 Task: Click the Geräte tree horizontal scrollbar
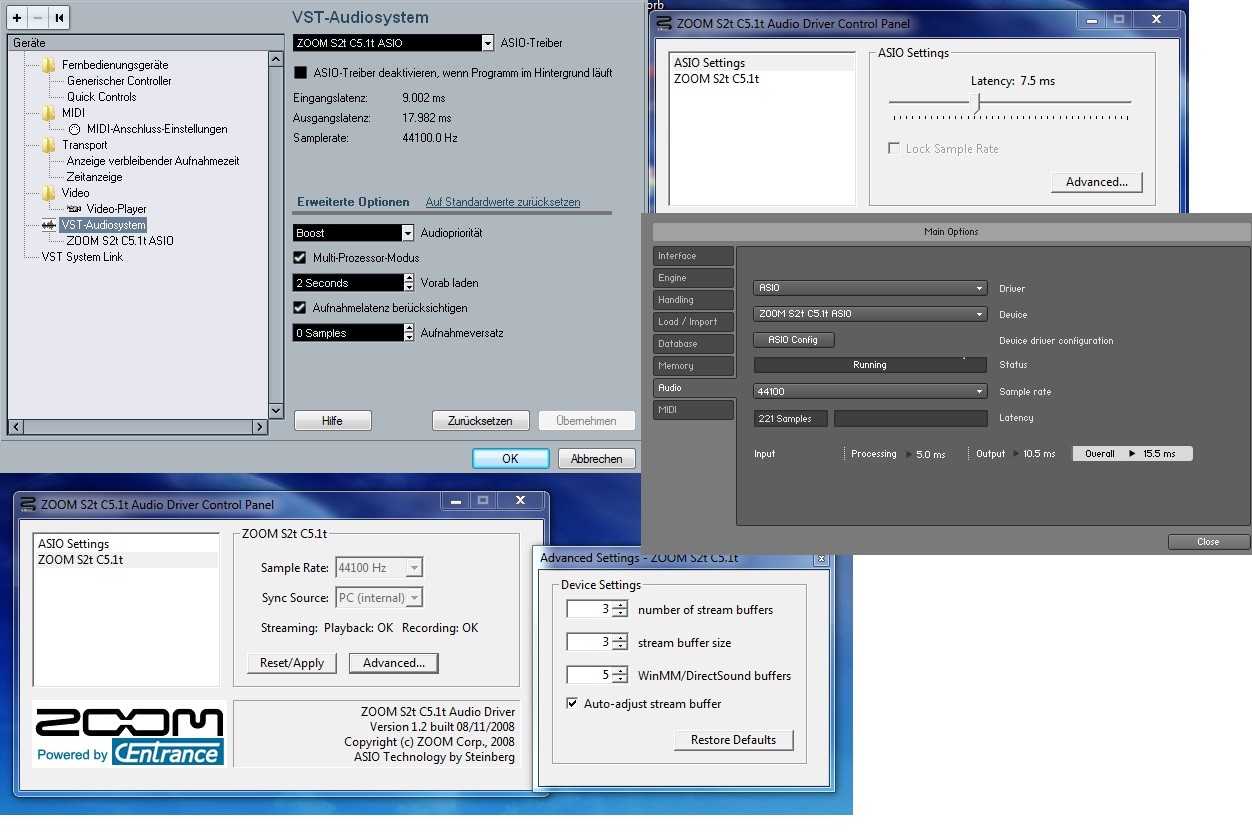137,427
